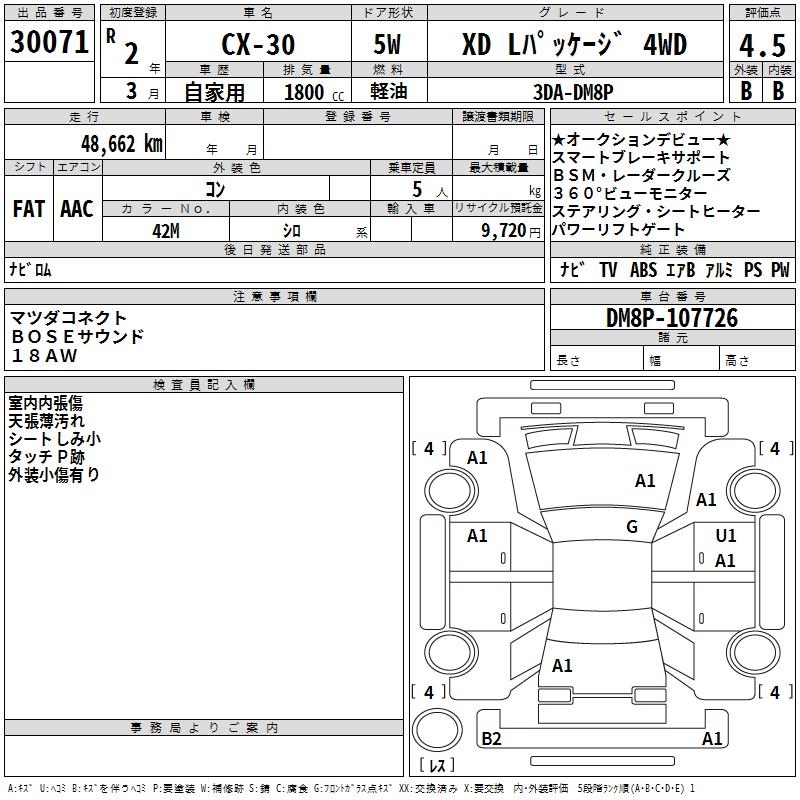Click the fuel type 軽油
Viewport: 800px width, 800px height.
[x=388, y=91]
